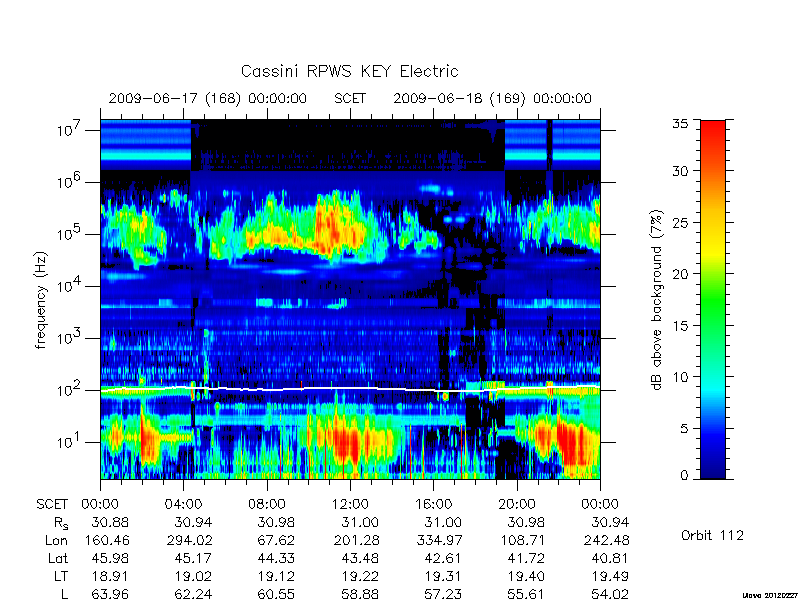The width and height of the screenshot is (800, 600).
Task: Click the 10^6 frequency tick label
Action: [x=70, y=182]
